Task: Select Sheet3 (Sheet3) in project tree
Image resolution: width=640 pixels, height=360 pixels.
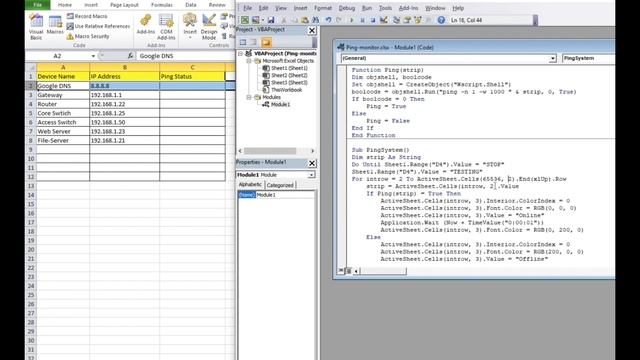Action: (x=289, y=83)
